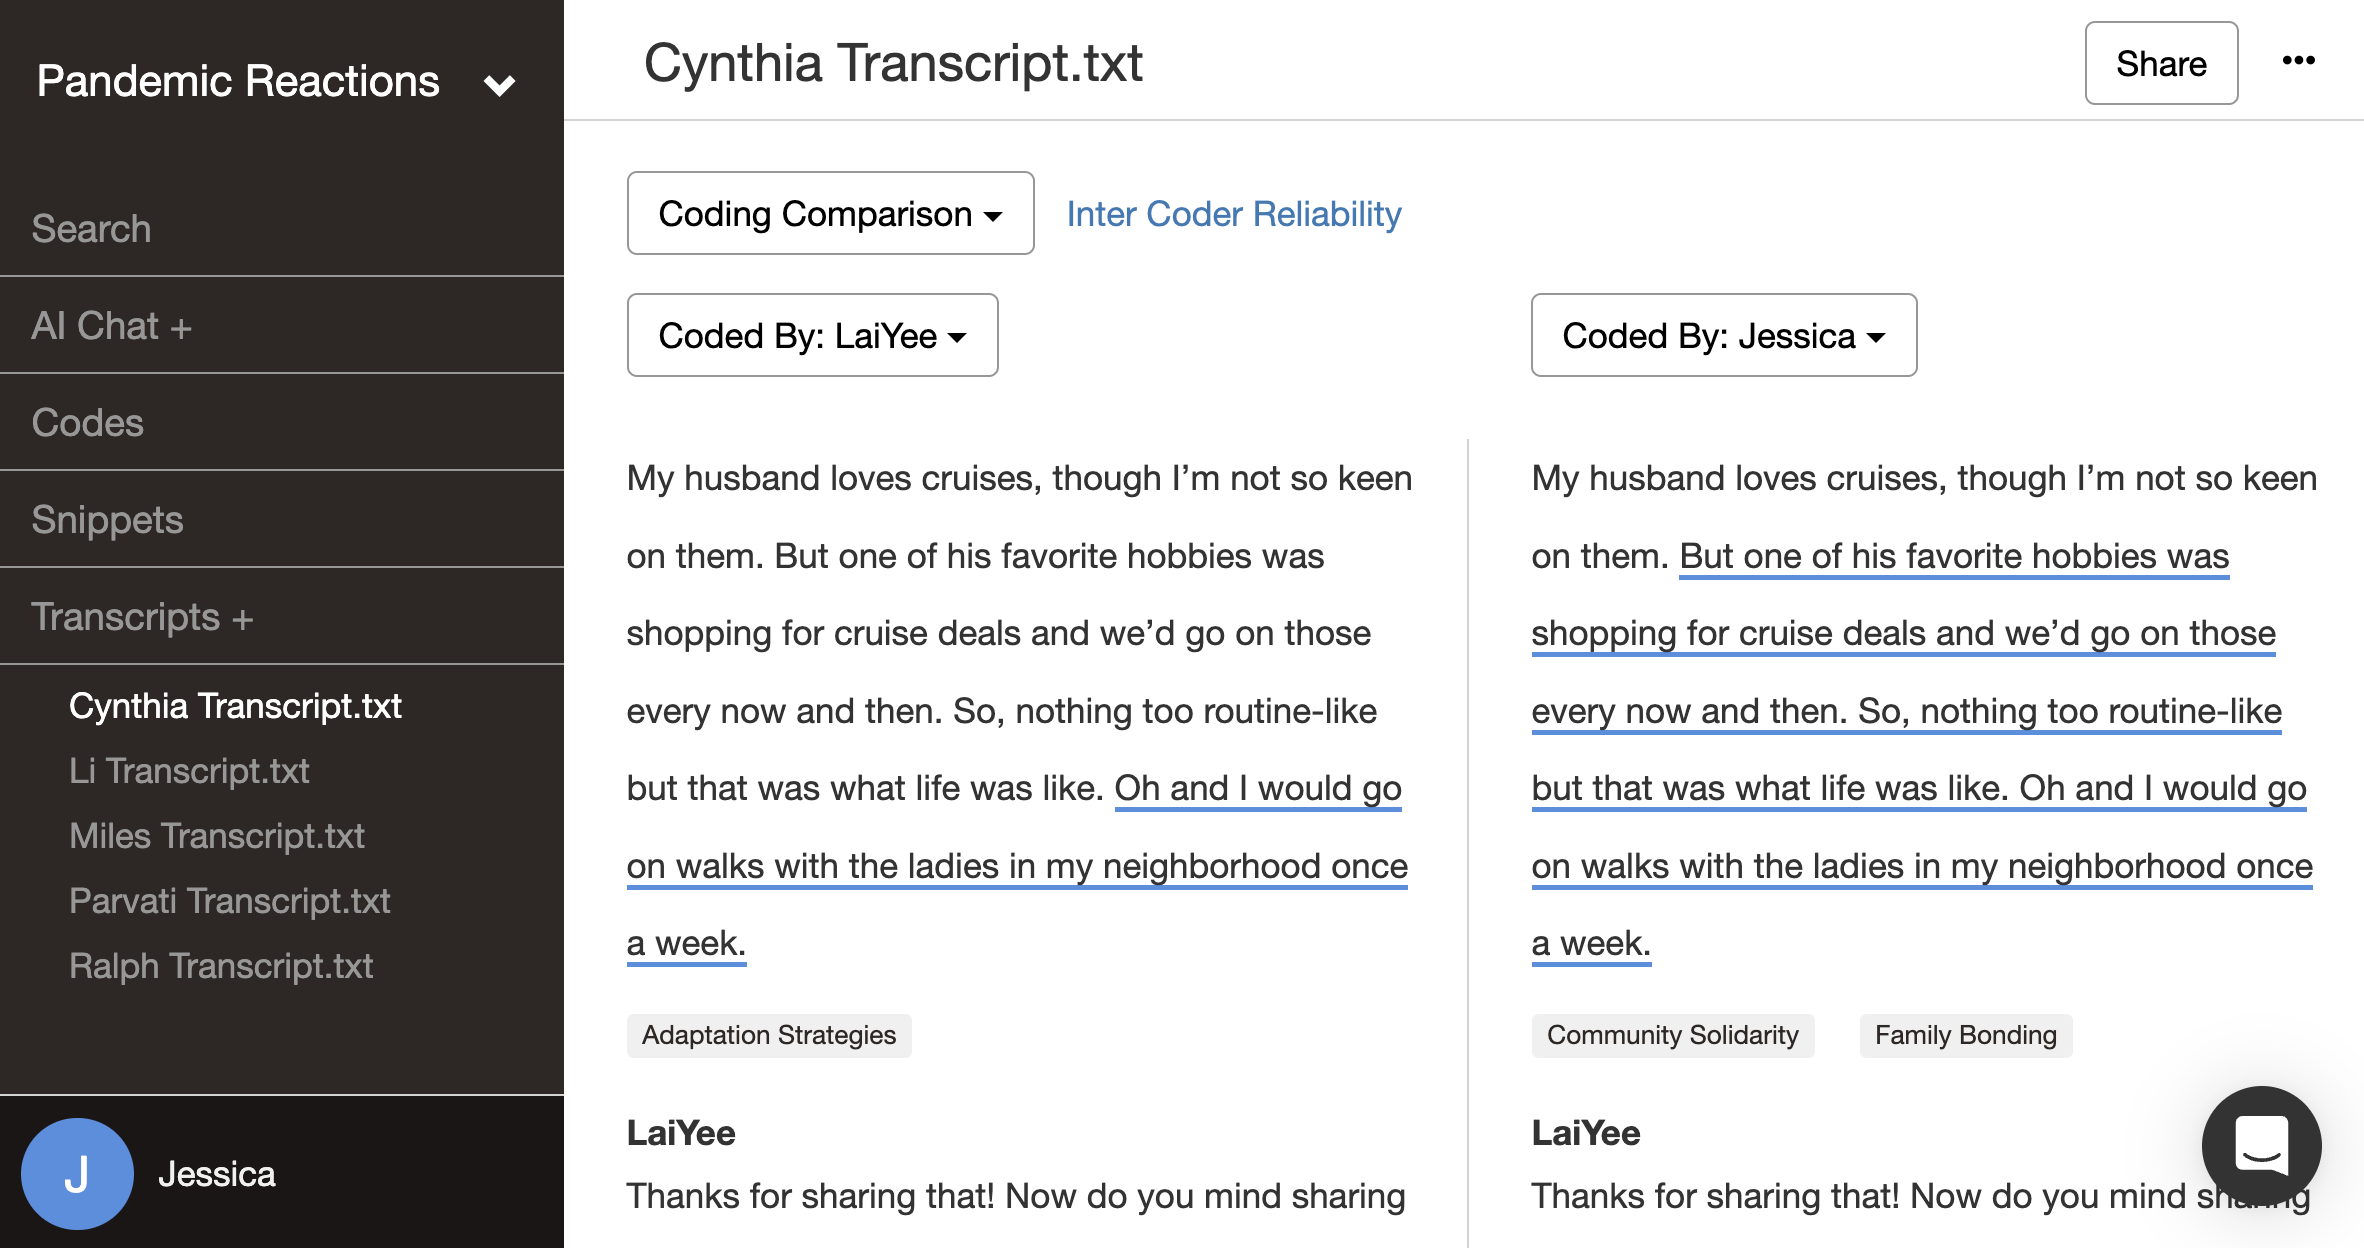Open the Coding Comparison dropdown

pos(829,213)
